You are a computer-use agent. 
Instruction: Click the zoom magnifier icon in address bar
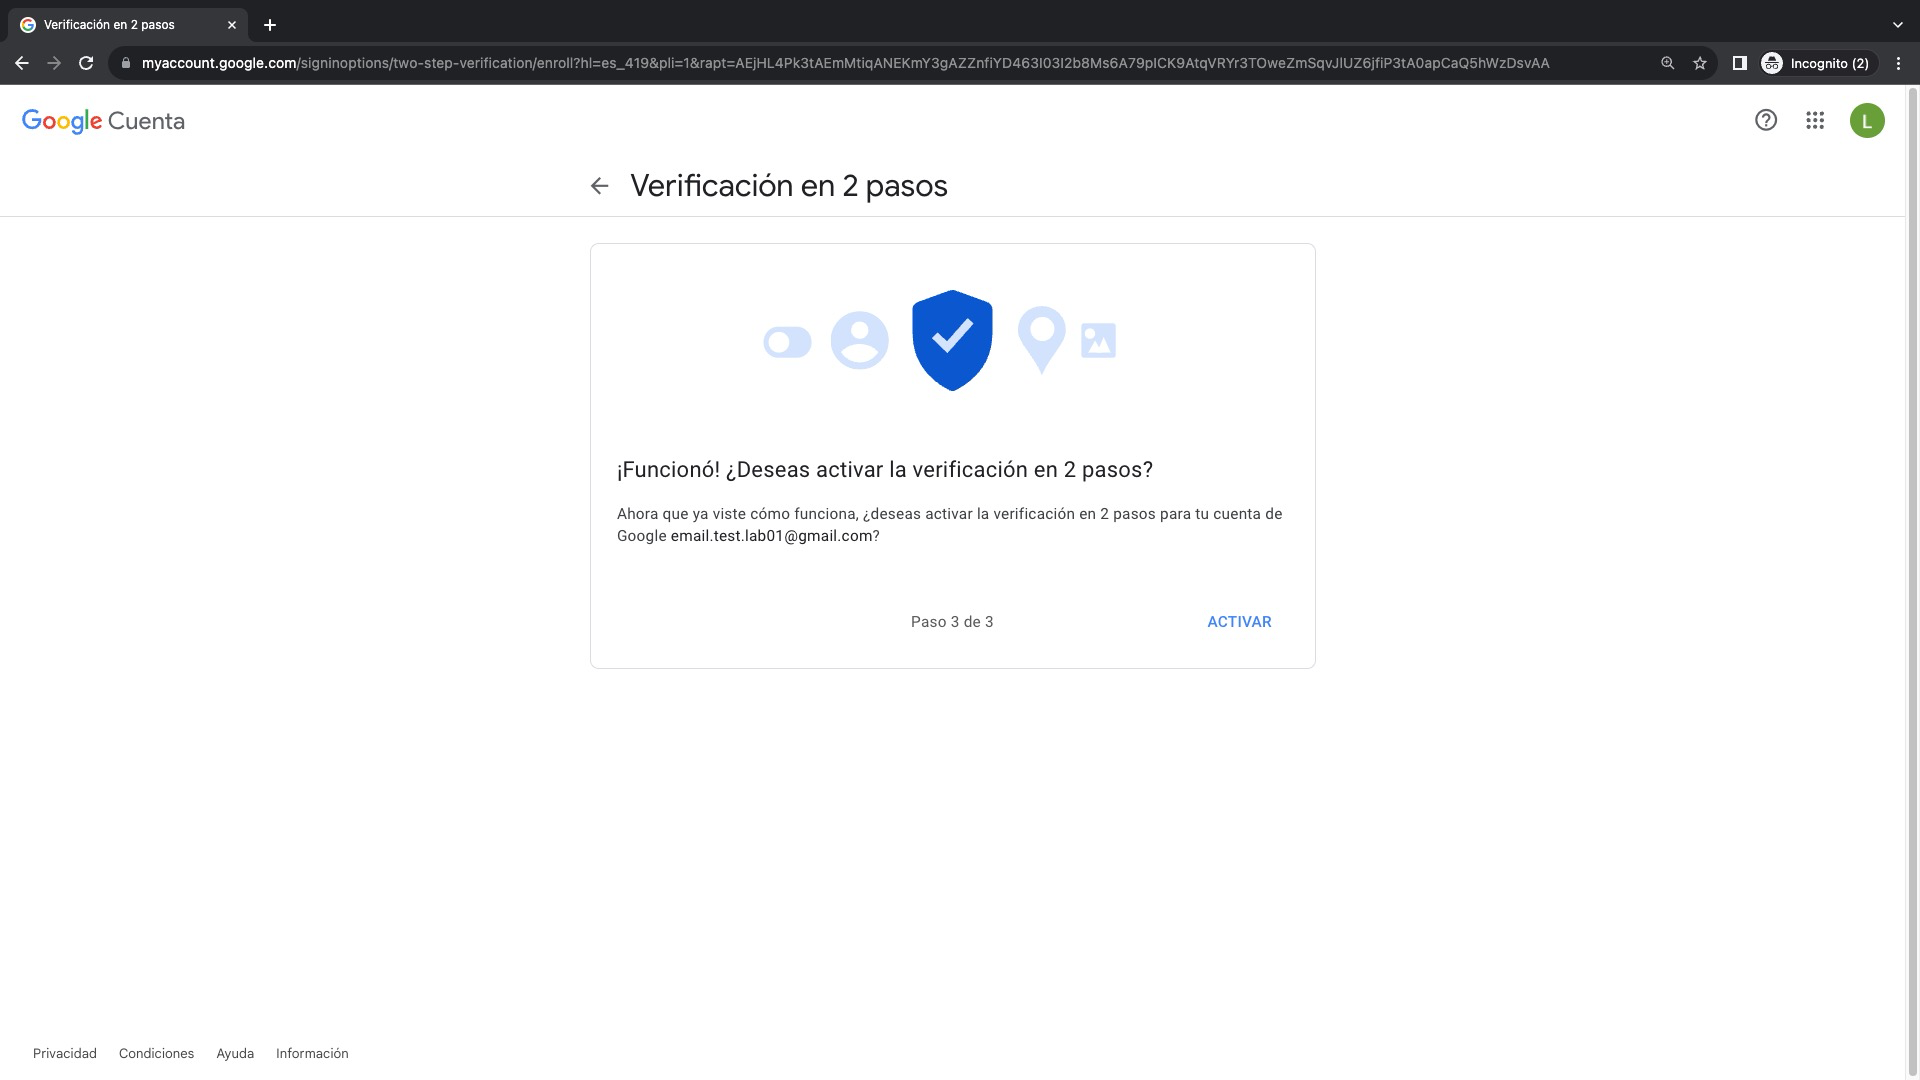tap(1667, 63)
